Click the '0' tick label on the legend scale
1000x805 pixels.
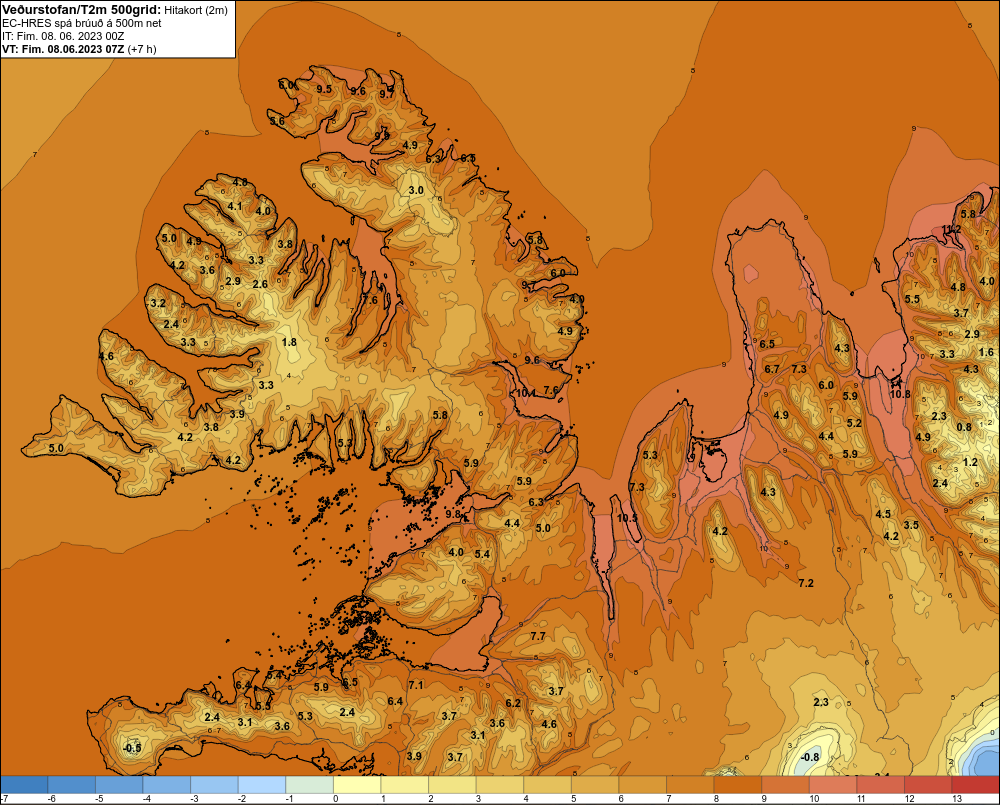(x=336, y=799)
